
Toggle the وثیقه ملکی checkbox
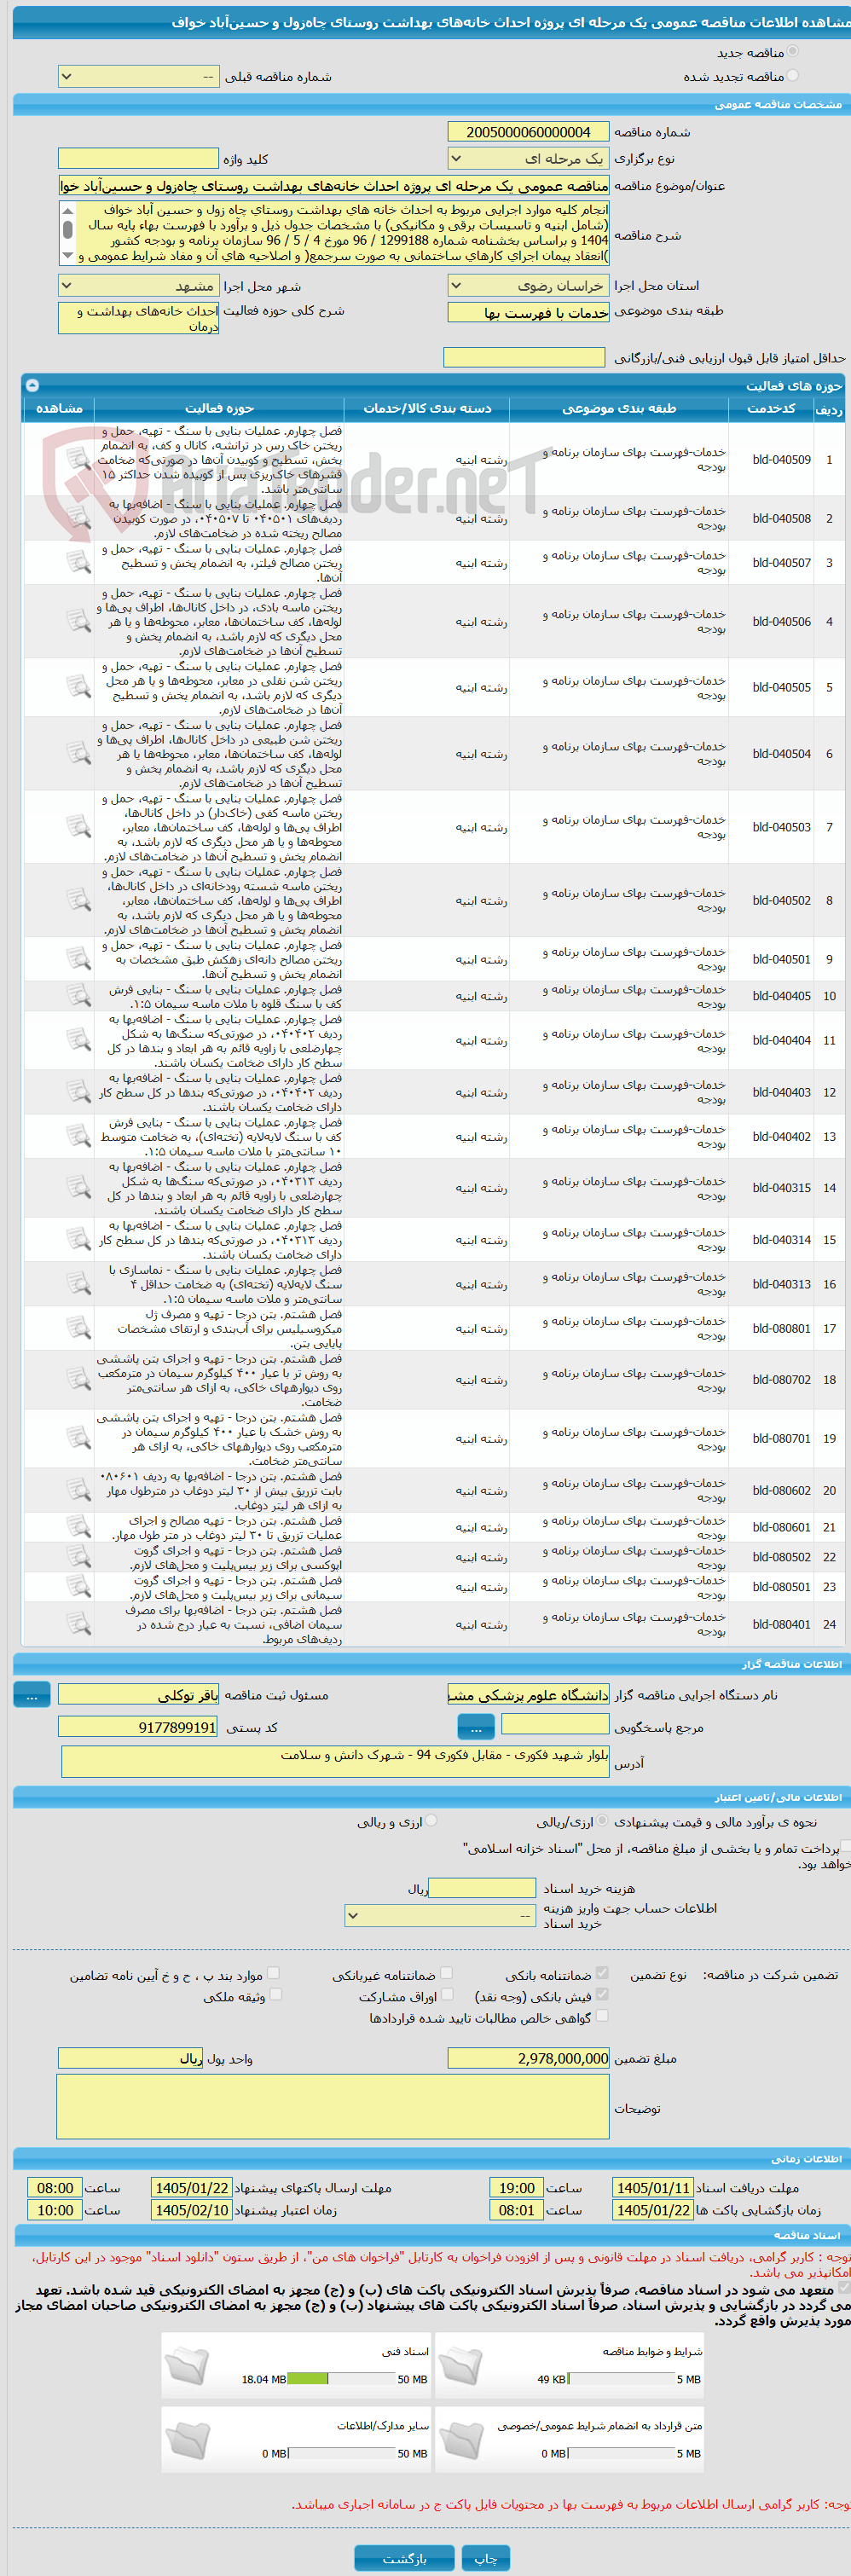[x=276, y=1995]
